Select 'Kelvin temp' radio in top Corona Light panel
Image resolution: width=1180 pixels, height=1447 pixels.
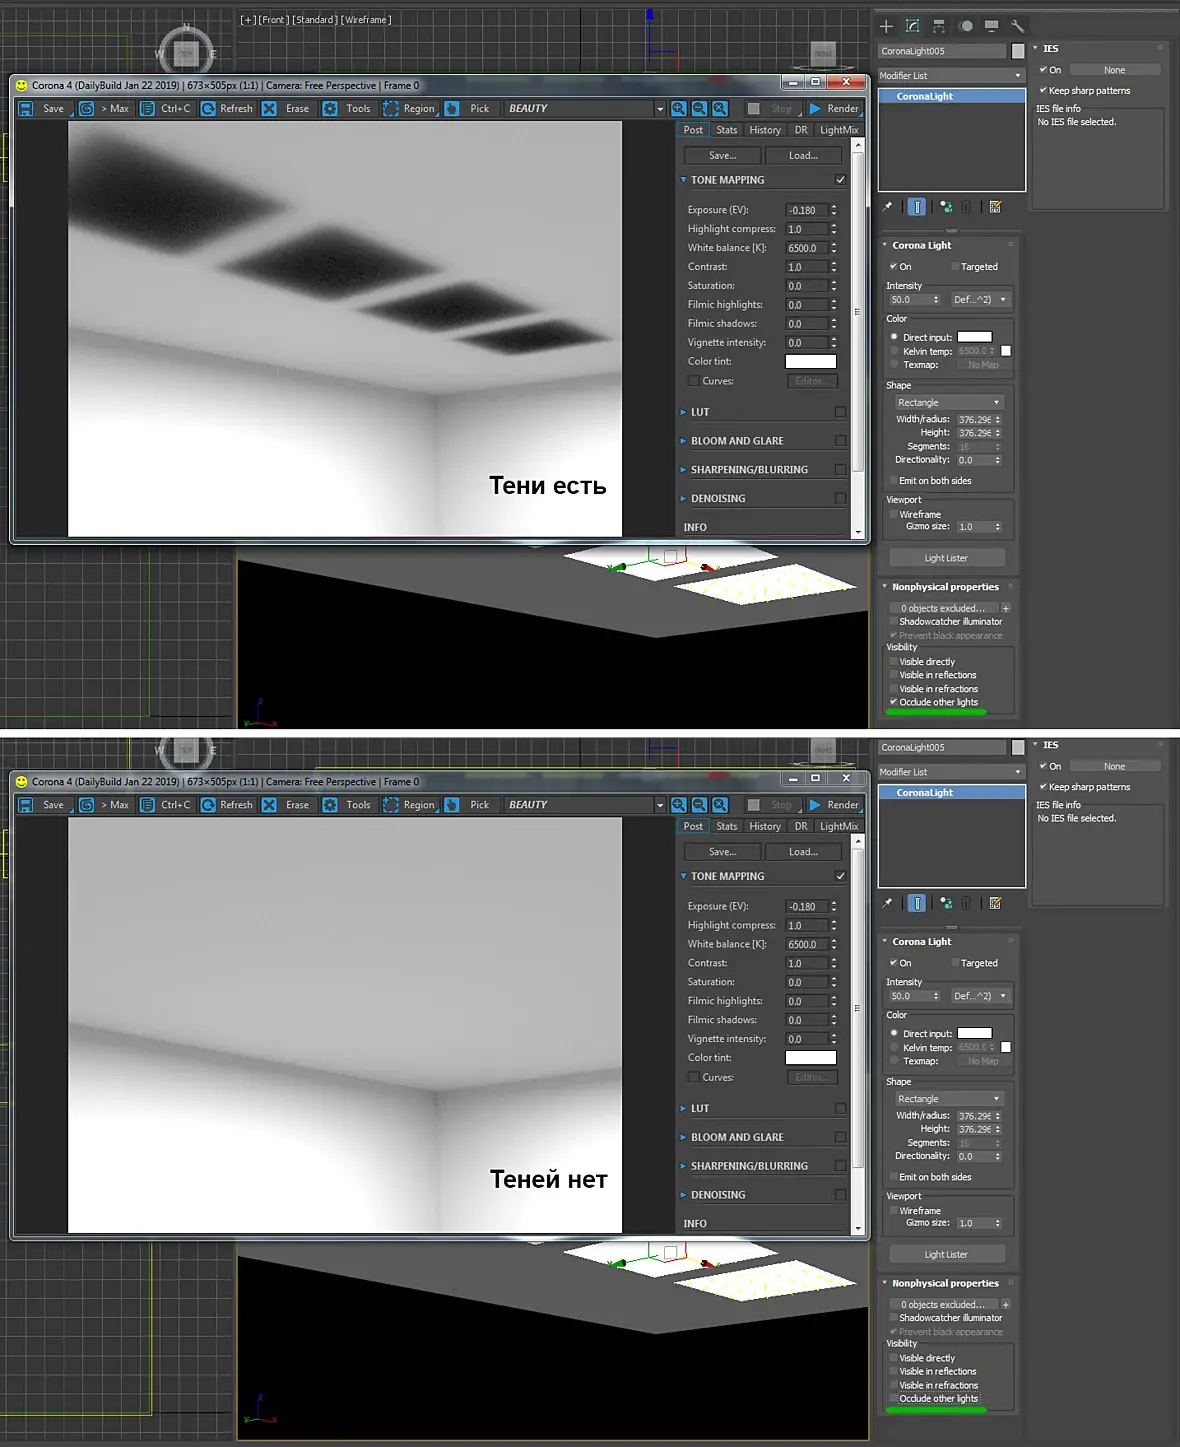(894, 351)
